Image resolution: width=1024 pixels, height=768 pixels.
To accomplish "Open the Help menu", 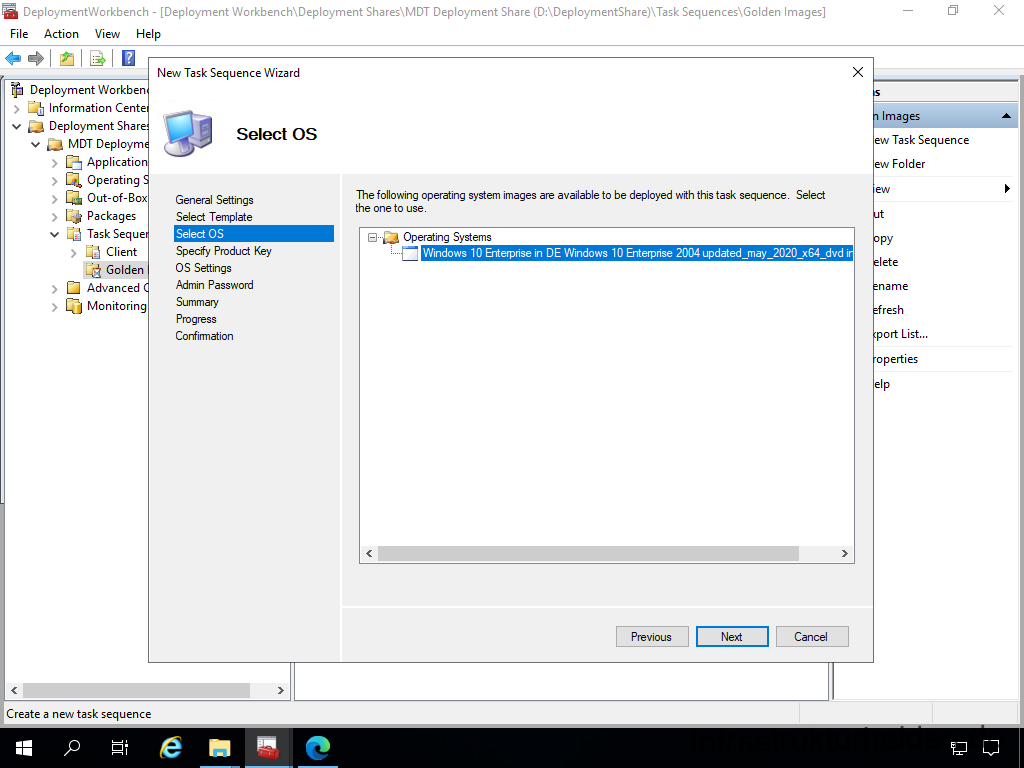I will coord(148,34).
